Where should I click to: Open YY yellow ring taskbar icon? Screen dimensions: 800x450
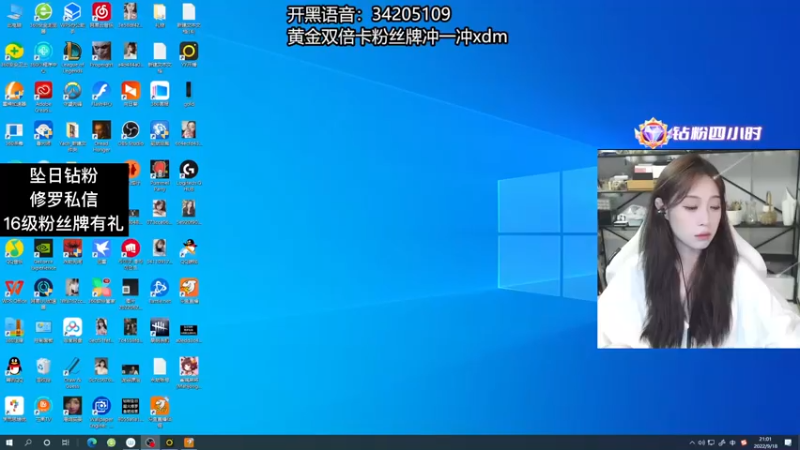click(x=169, y=442)
